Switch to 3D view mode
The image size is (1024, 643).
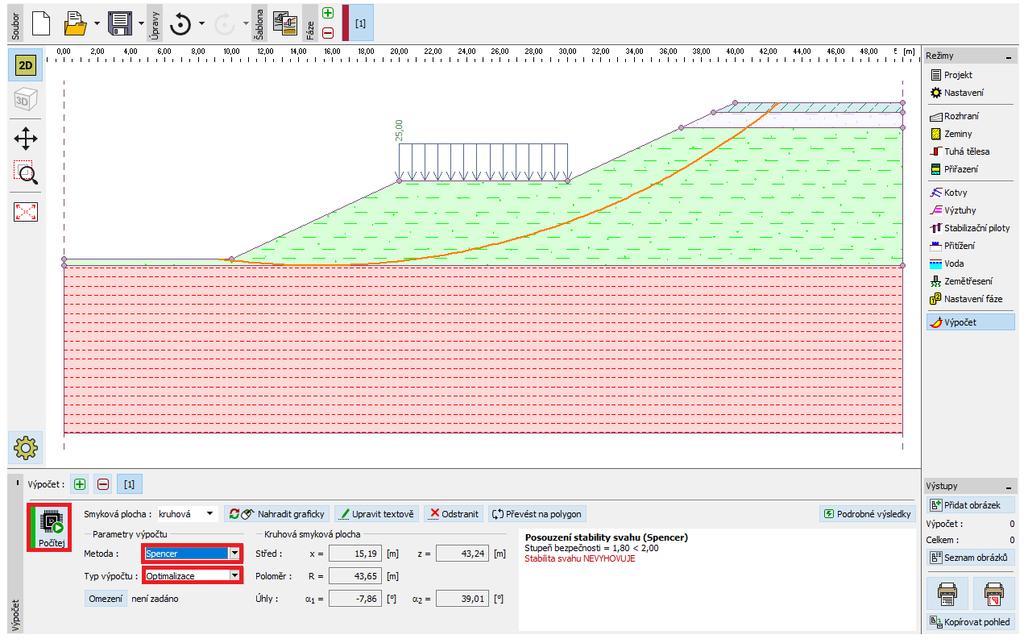(x=25, y=100)
